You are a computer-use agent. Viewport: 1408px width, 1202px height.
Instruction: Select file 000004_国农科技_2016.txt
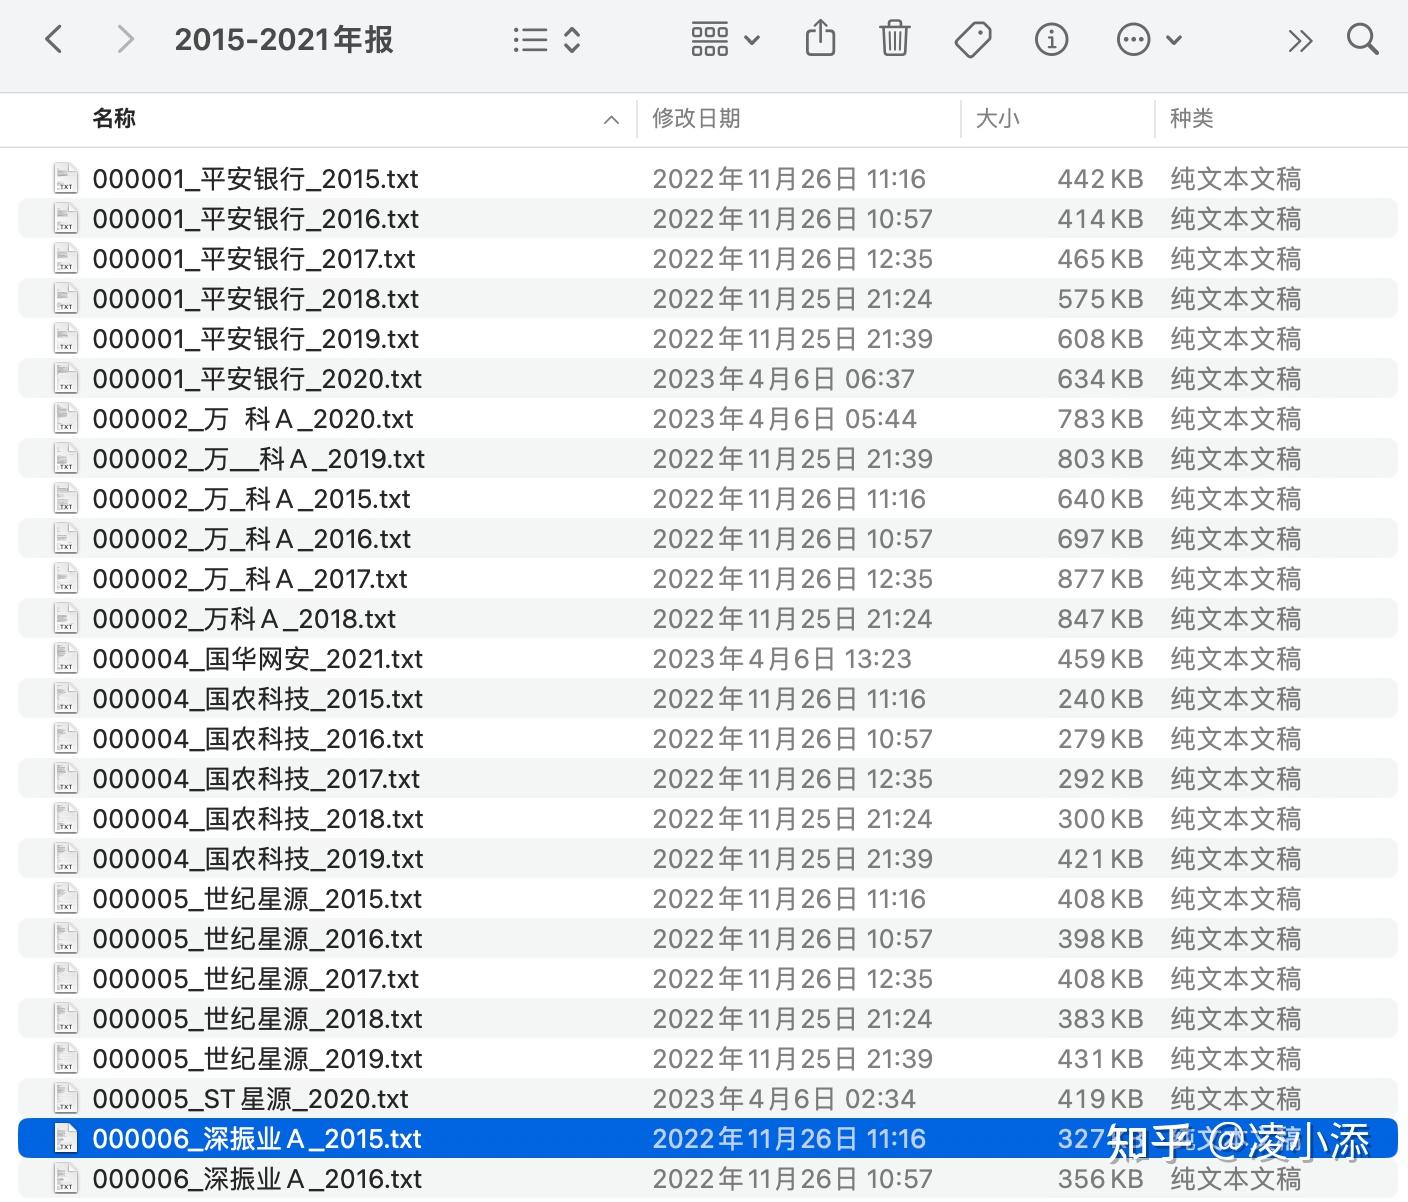tap(708, 739)
